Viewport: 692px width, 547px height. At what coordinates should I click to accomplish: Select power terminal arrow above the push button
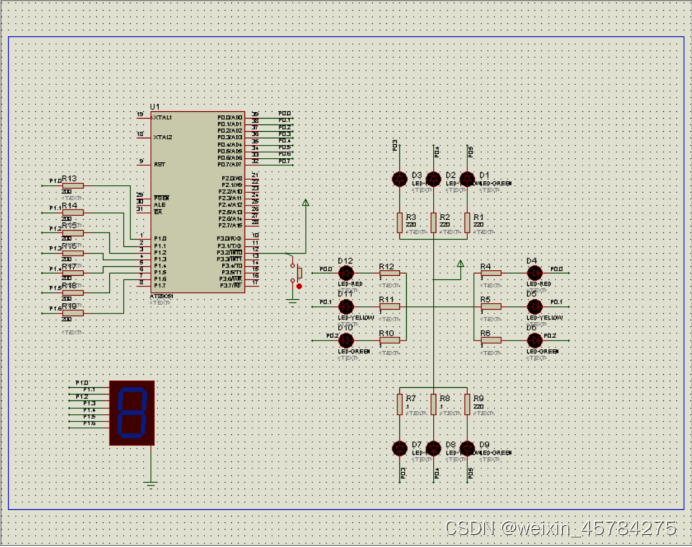pos(305,203)
